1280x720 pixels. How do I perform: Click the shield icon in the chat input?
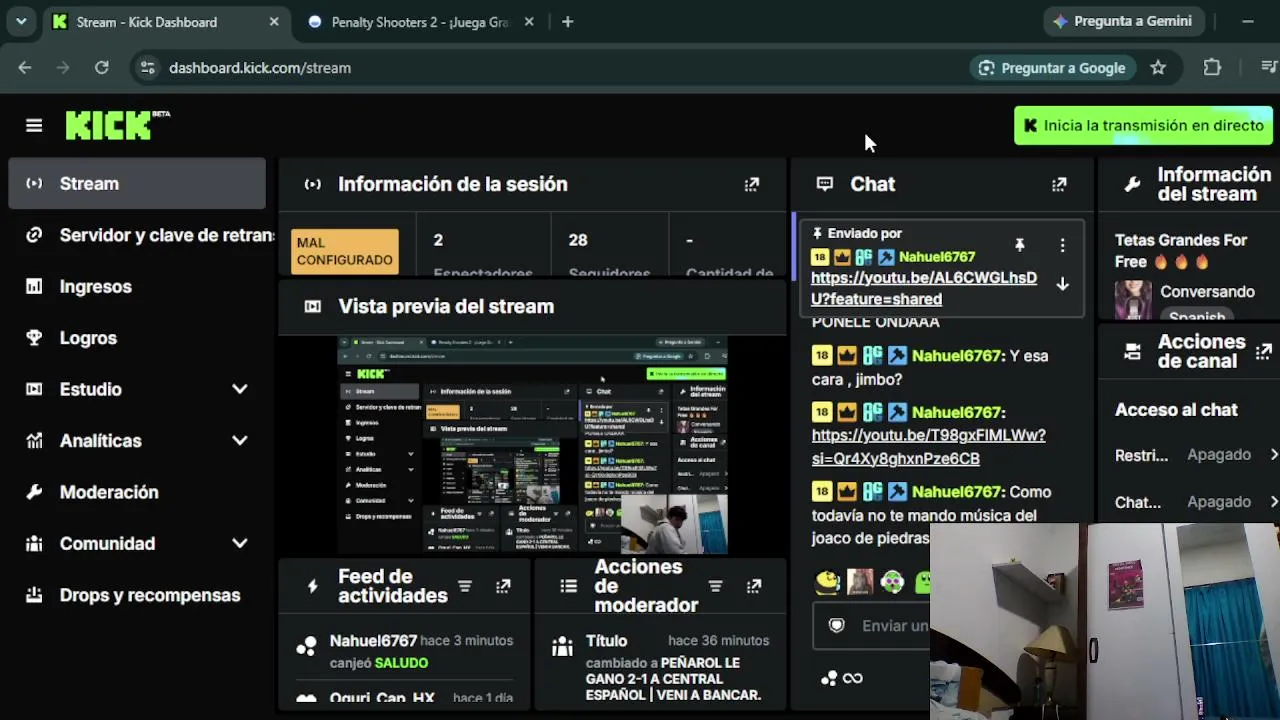pyautogui.click(x=837, y=625)
